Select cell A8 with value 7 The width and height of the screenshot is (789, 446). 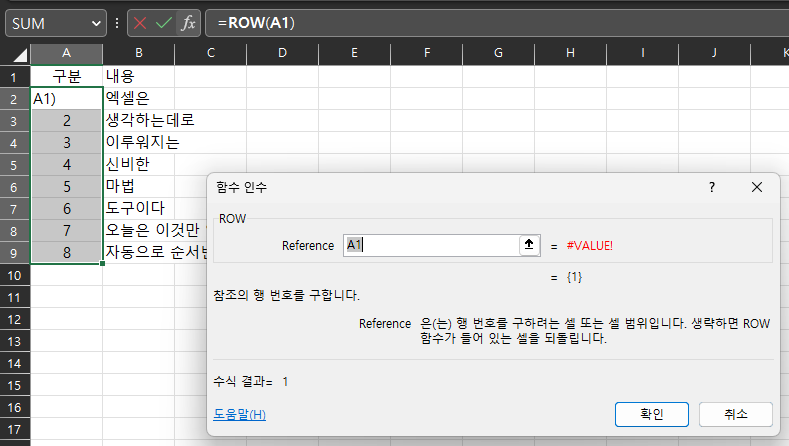pyautogui.click(x=66, y=231)
